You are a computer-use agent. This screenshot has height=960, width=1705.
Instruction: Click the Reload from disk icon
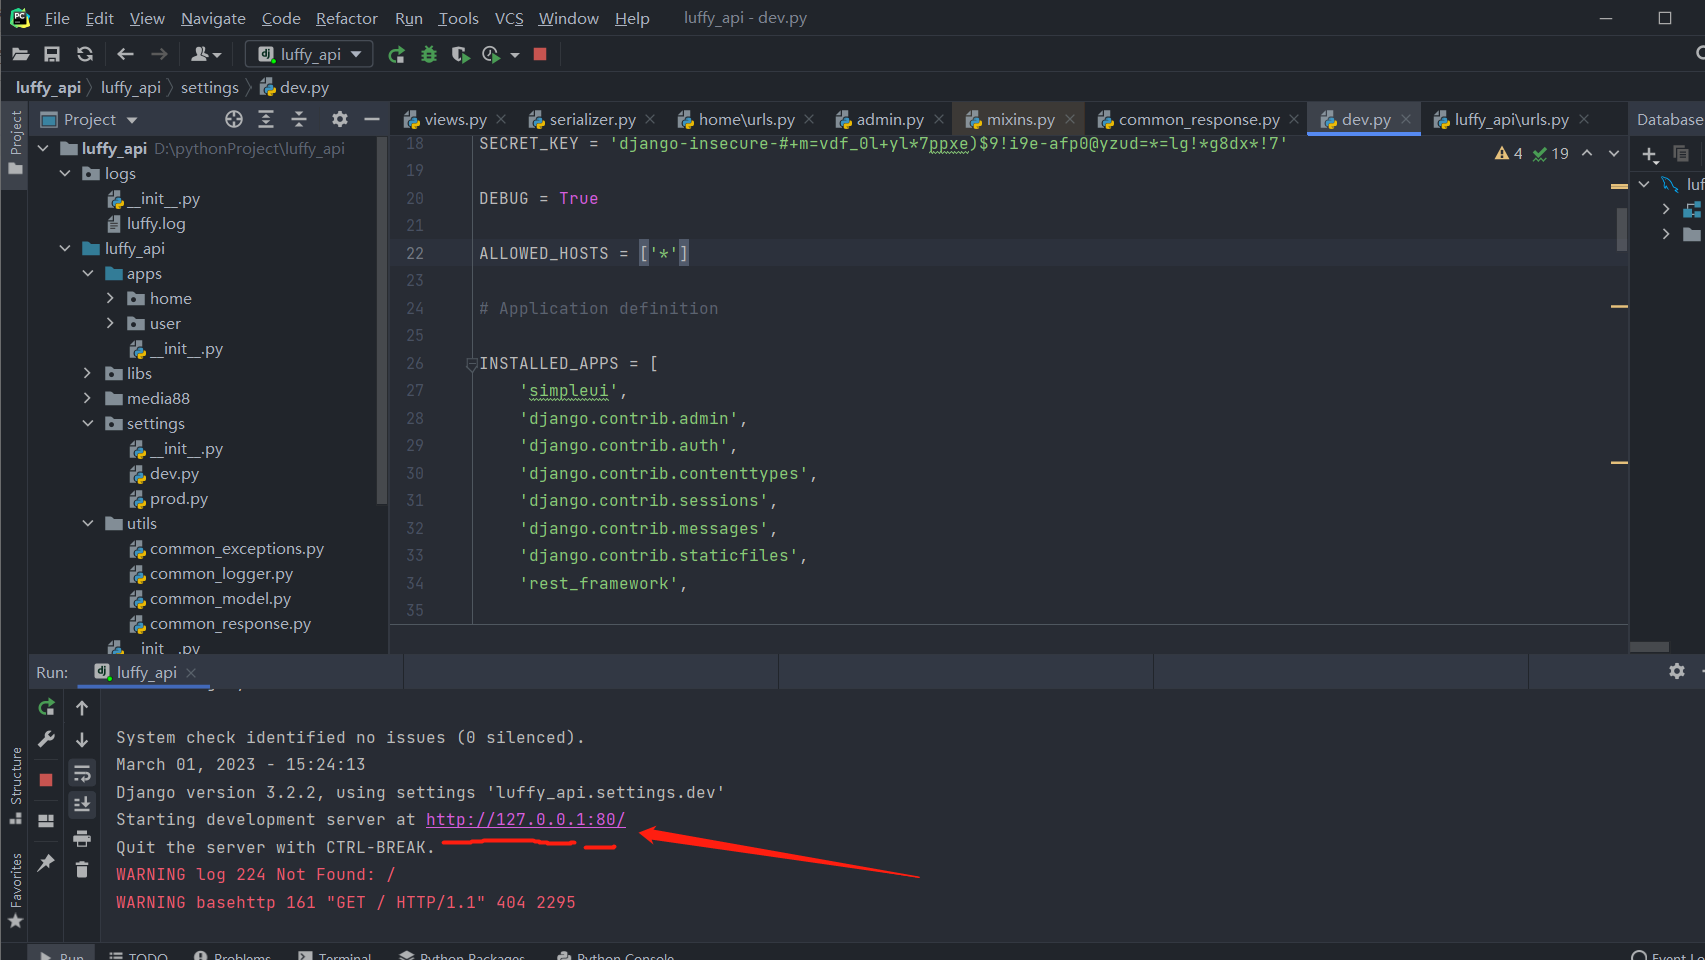tap(85, 54)
